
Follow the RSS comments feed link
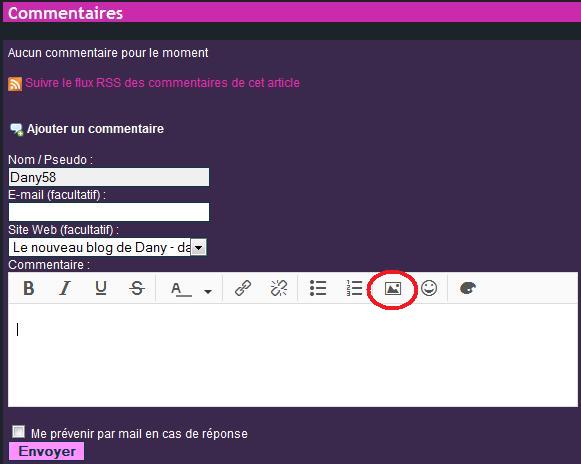[x=162, y=83]
